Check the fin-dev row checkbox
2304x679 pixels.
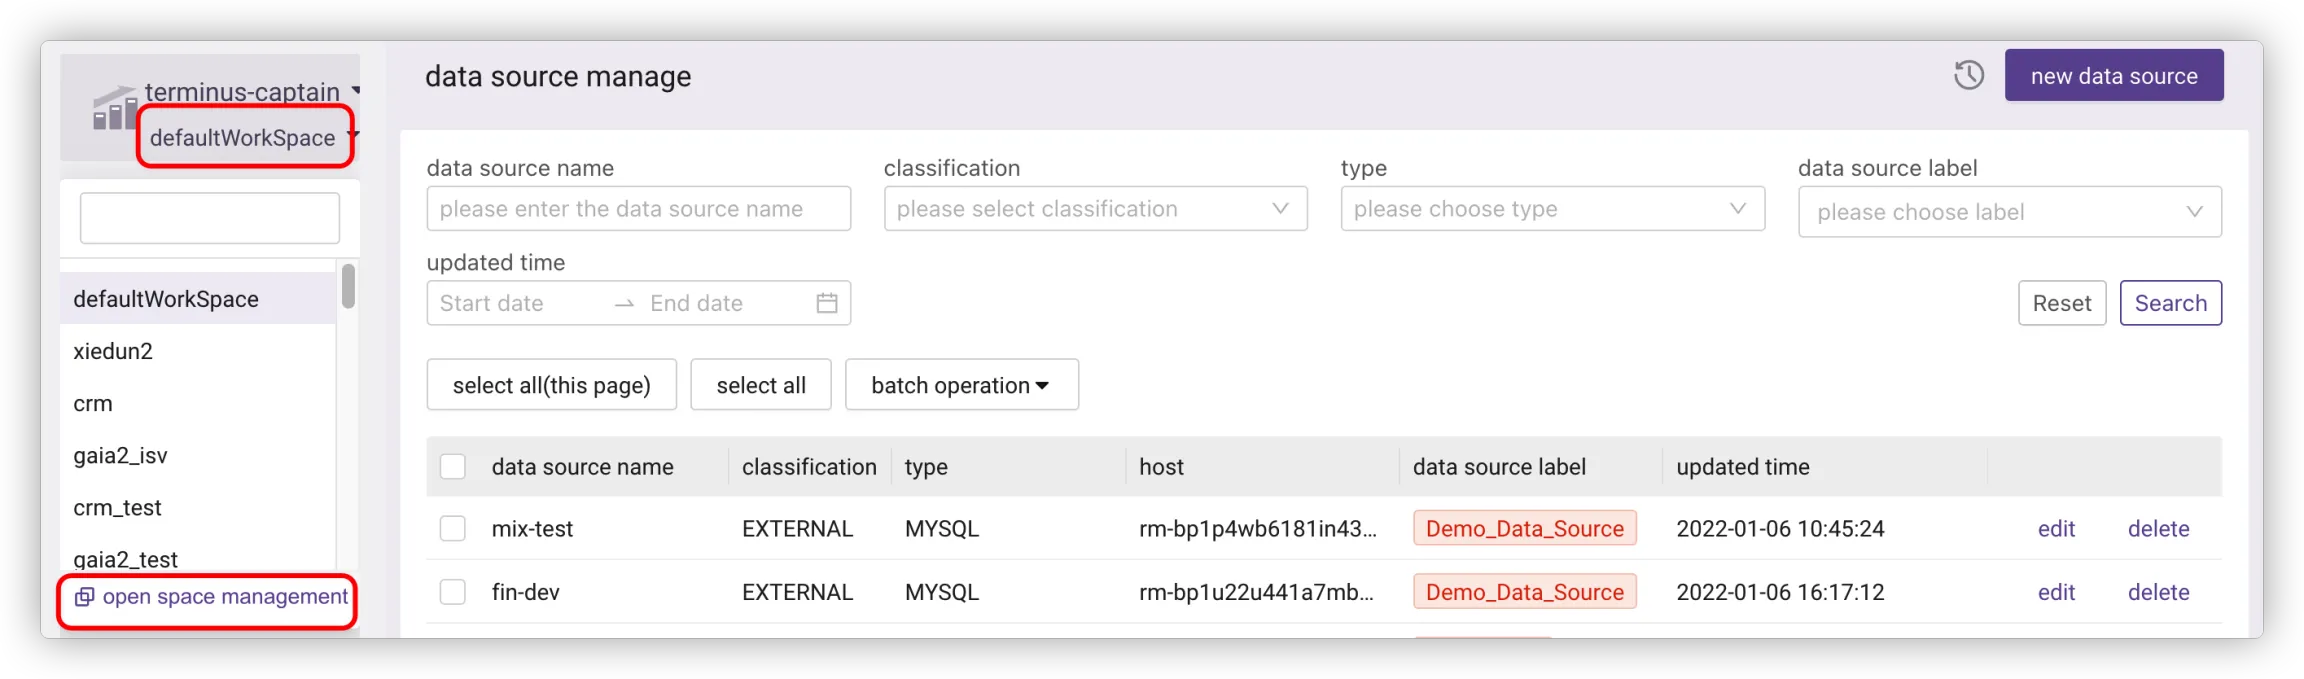point(453,592)
